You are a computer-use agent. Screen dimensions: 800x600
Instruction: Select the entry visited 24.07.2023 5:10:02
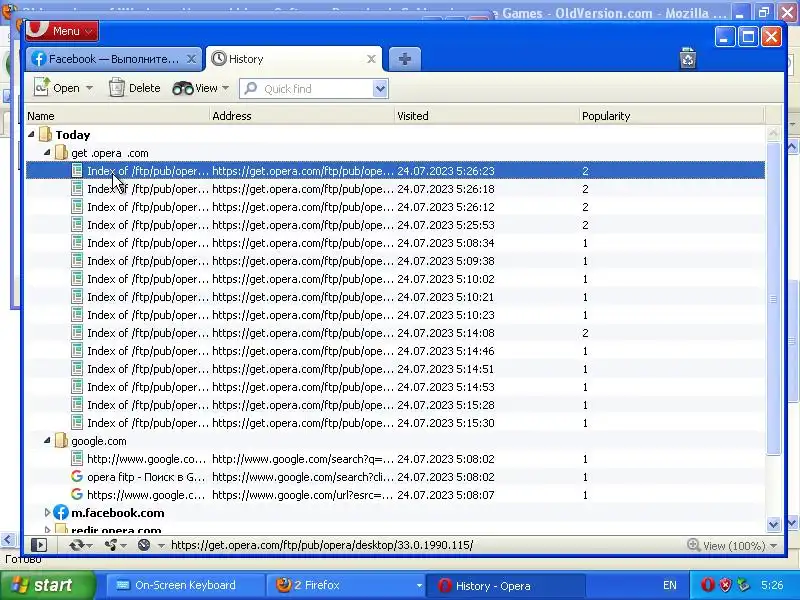395,279
